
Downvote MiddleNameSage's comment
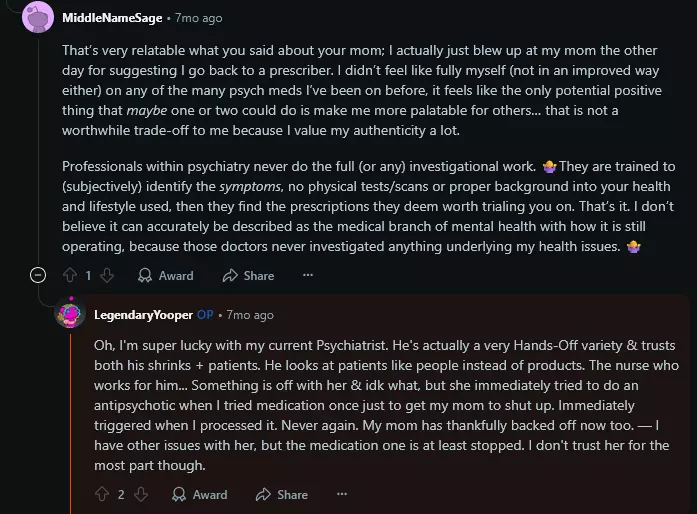(x=107, y=275)
